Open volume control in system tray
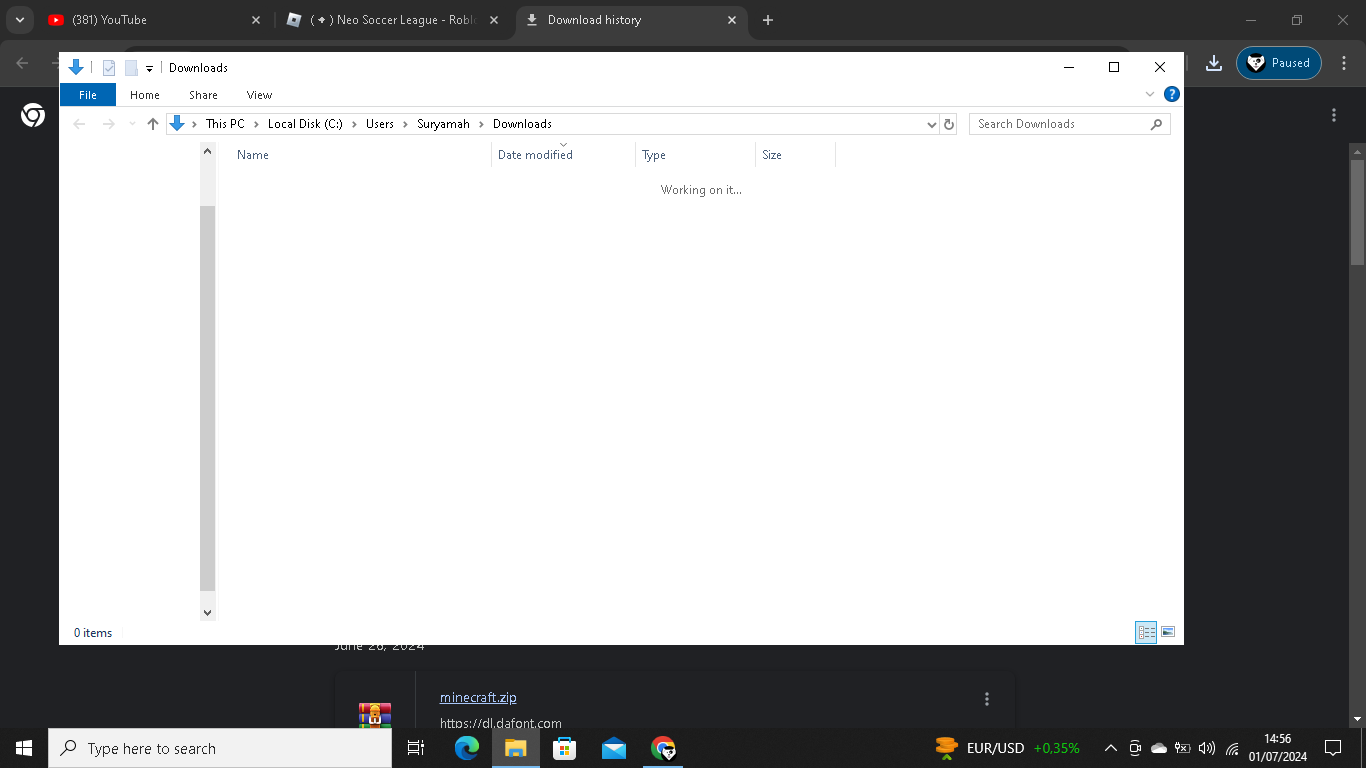Image resolution: width=1366 pixels, height=768 pixels. click(x=1207, y=748)
